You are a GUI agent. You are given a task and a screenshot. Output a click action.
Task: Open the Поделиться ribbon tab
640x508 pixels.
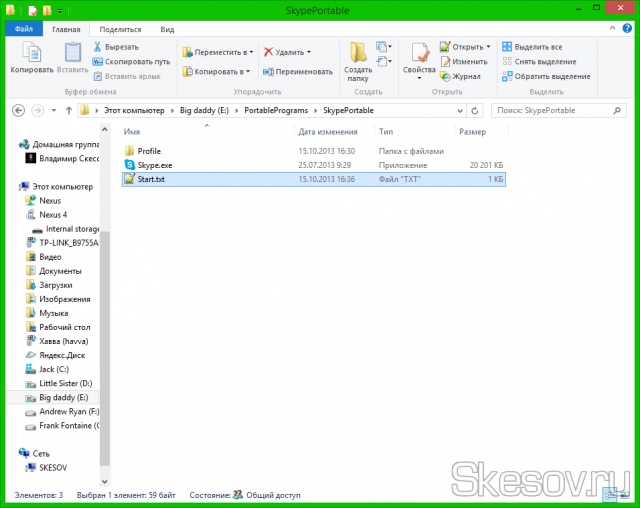tap(120, 31)
